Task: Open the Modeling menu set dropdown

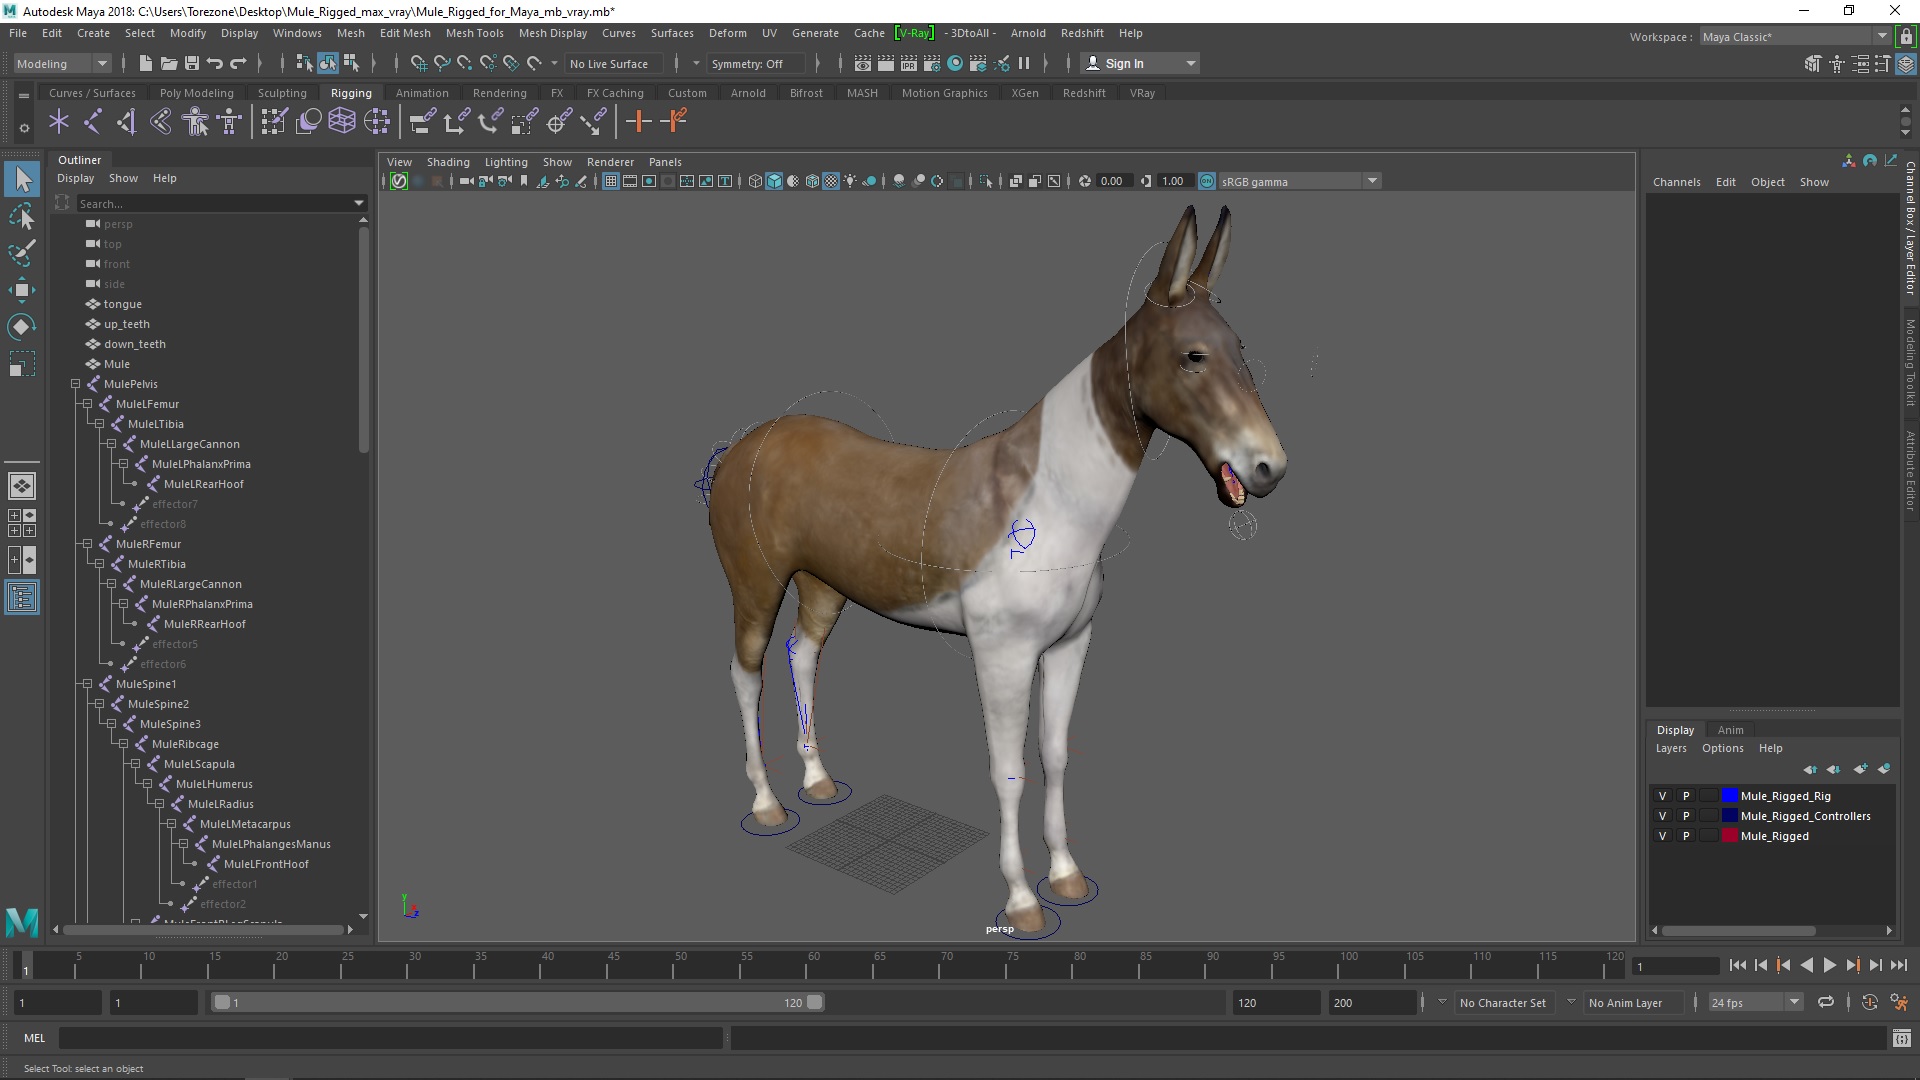Action: click(x=62, y=63)
